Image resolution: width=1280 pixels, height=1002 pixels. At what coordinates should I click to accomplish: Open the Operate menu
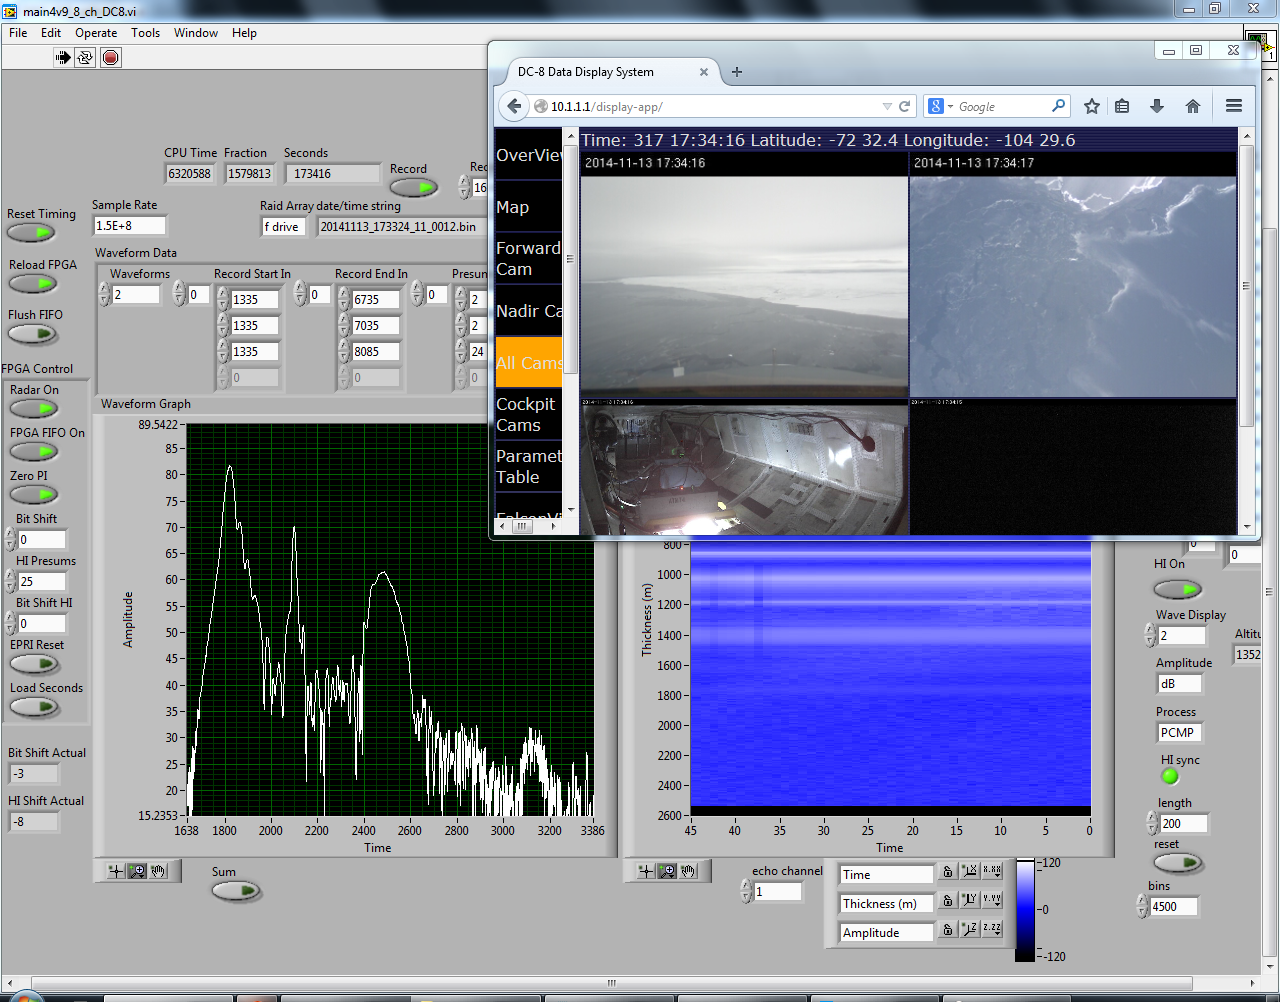[96, 33]
